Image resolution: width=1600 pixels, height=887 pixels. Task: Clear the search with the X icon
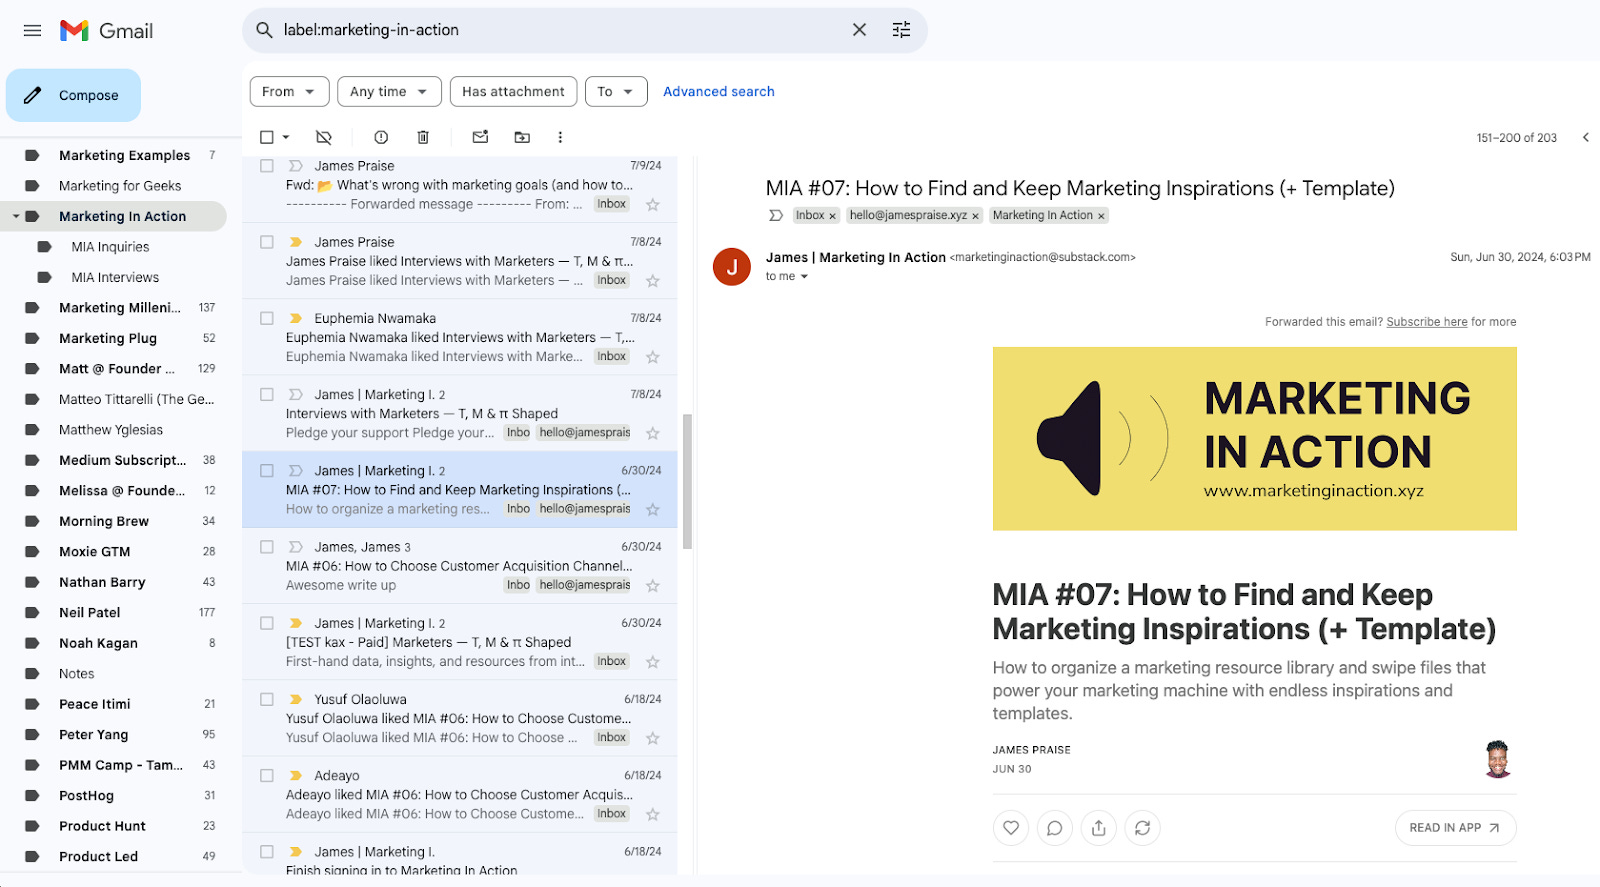click(859, 30)
